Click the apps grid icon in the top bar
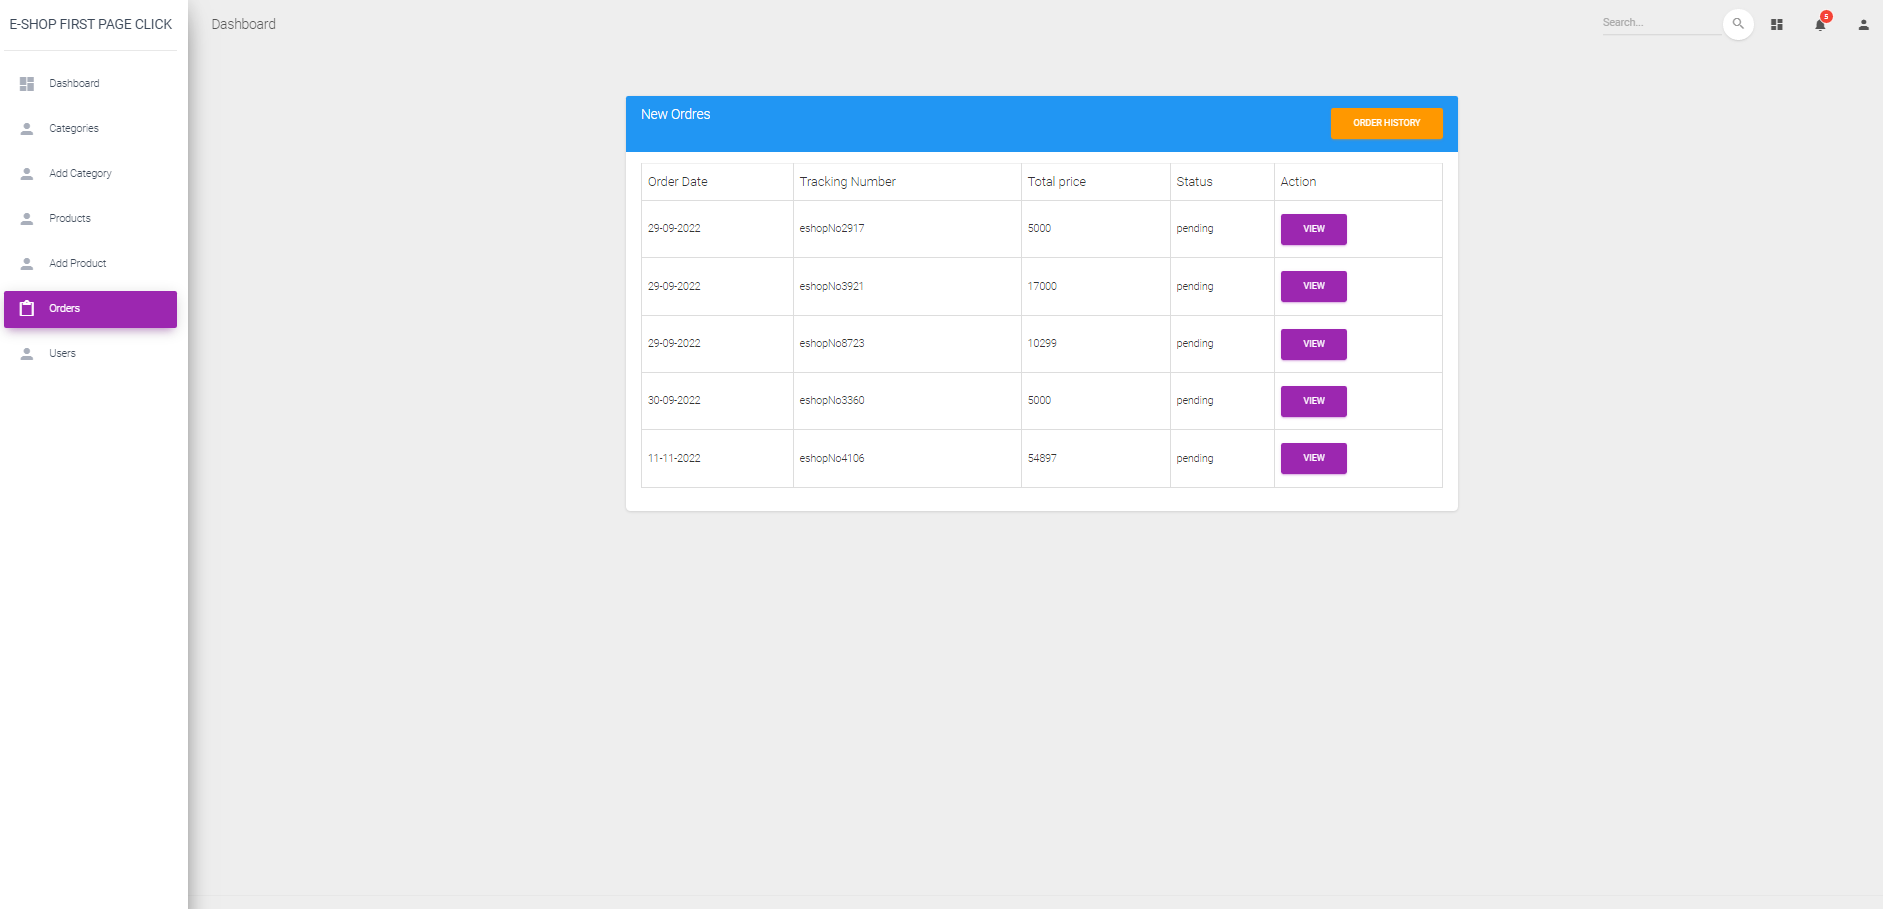 click(x=1777, y=24)
